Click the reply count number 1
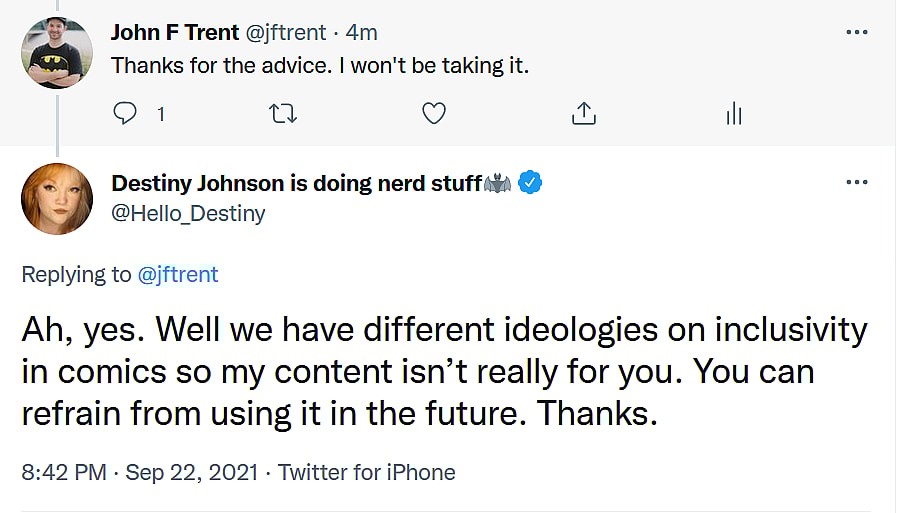This screenshot has height=513, width=897. coord(160,115)
